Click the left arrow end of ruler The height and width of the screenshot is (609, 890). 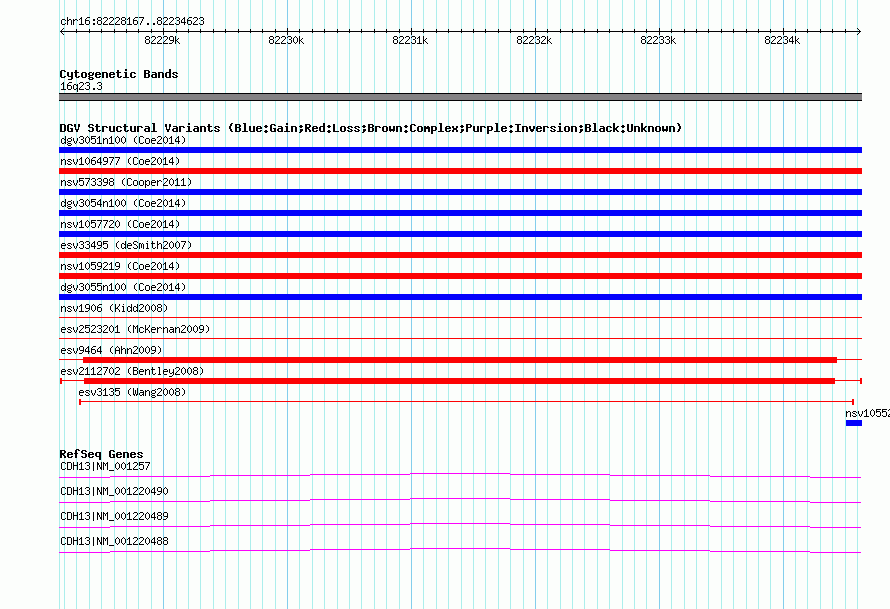(x=62, y=31)
